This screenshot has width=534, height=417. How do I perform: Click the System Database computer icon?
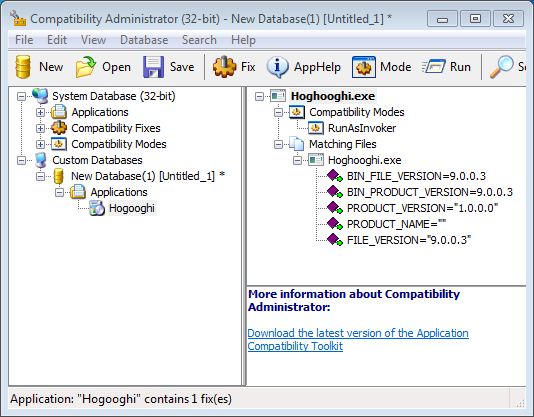(x=41, y=96)
